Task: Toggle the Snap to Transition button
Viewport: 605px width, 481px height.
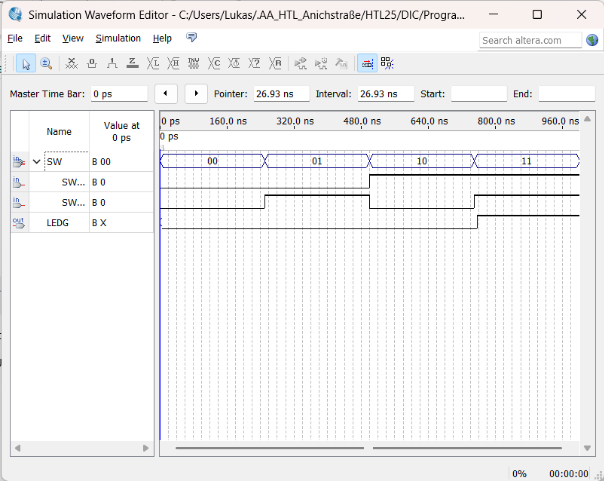Action: (x=388, y=63)
